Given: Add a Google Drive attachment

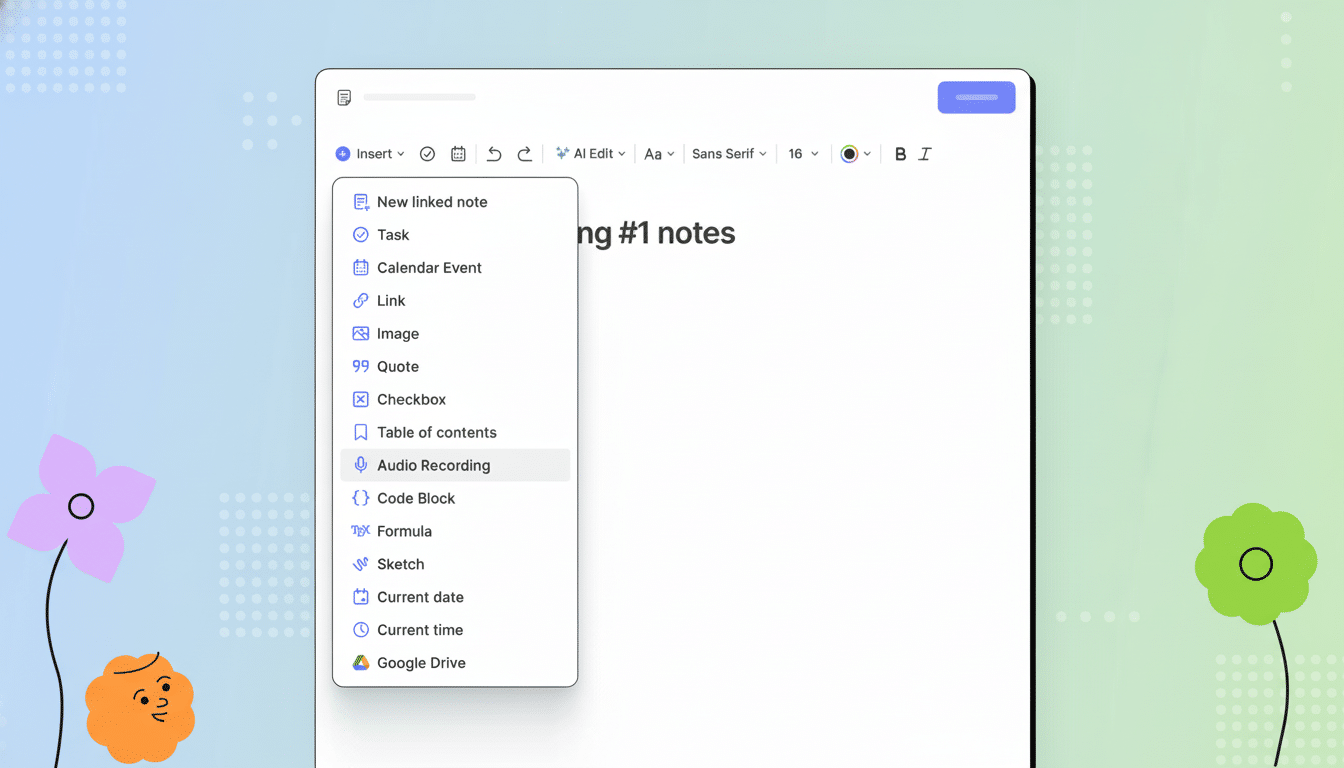Looking at the screenshot, I should click(x=421, y=662).
